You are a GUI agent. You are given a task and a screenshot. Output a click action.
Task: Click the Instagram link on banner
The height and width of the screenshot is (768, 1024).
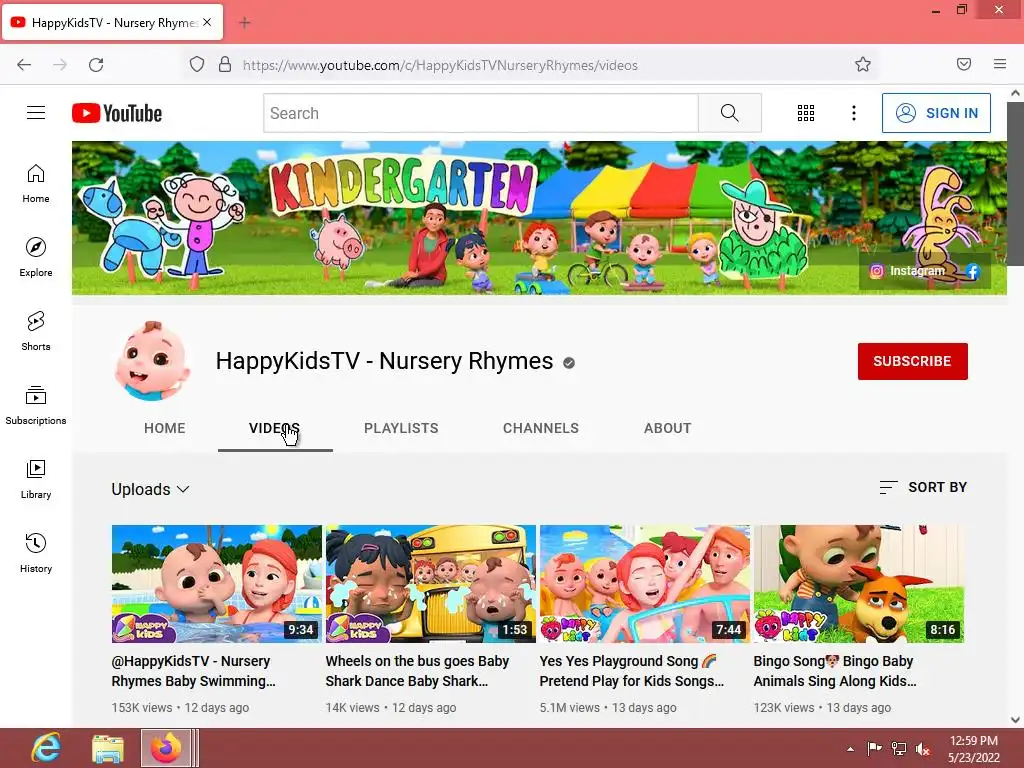click(x=908, y=270)
